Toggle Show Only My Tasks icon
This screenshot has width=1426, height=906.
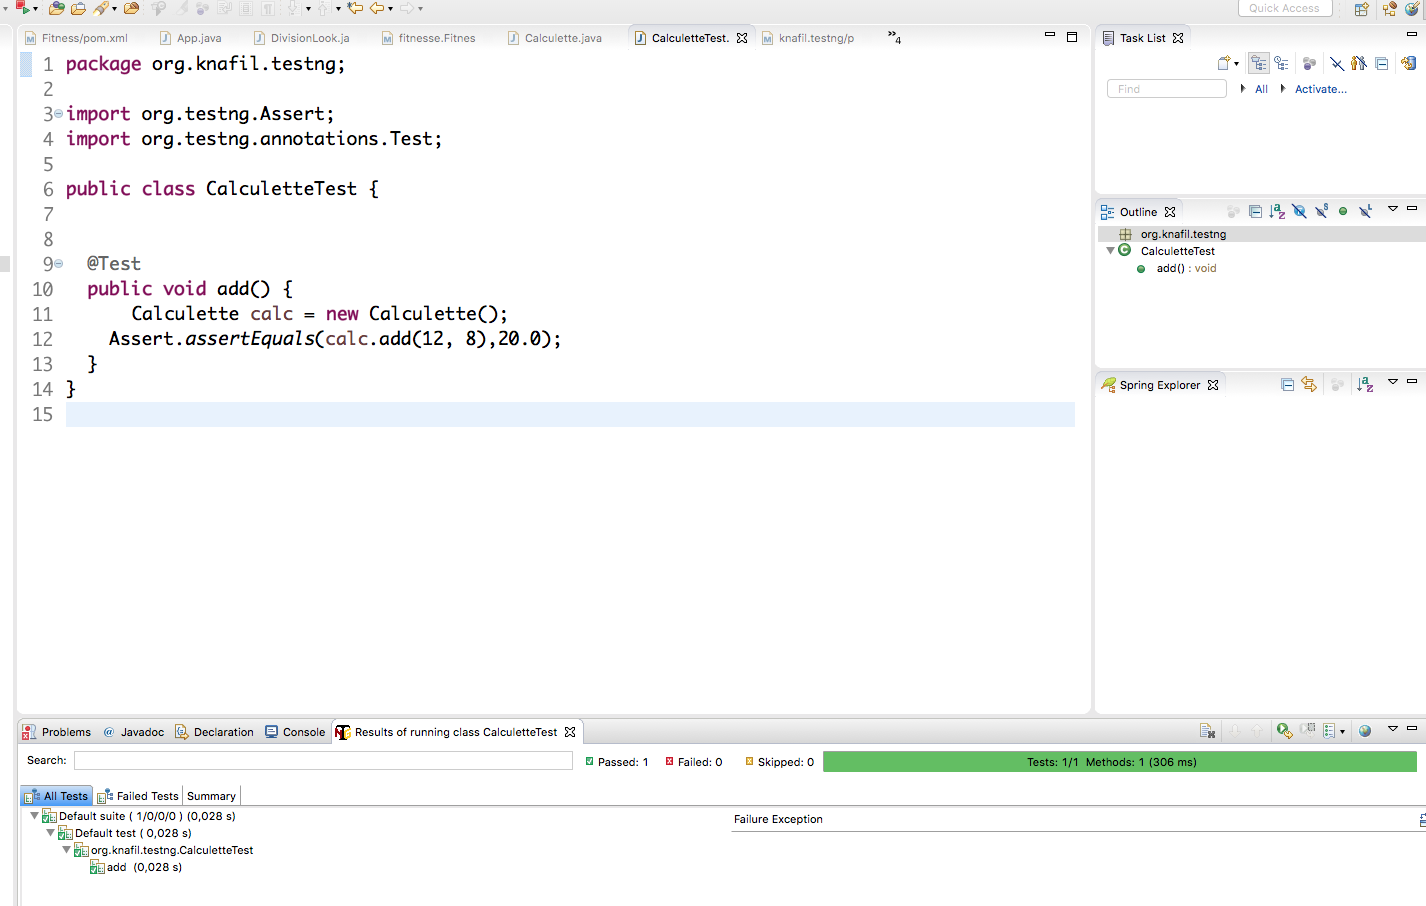pos(1358,63)
